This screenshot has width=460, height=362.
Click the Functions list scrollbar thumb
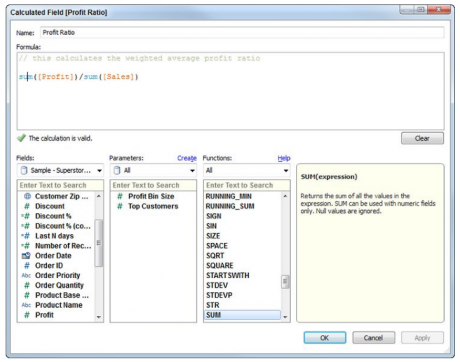285,282
